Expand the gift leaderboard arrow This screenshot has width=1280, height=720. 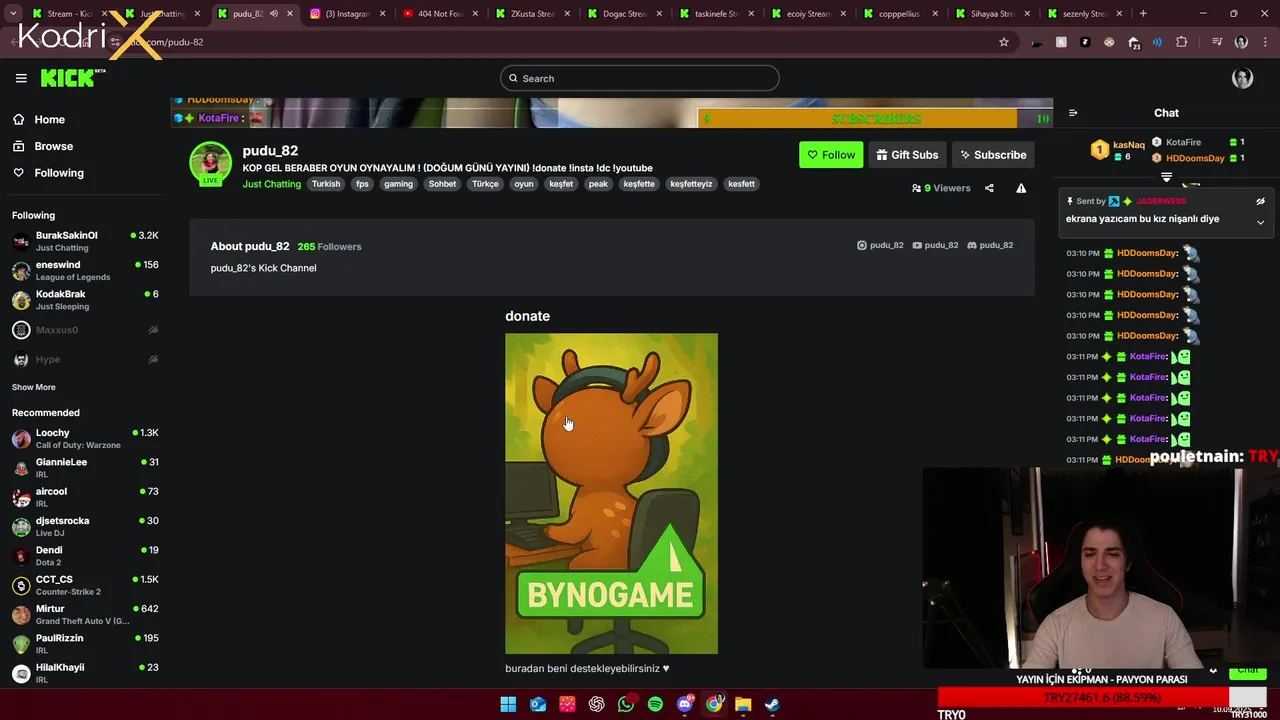(1166, 177)
